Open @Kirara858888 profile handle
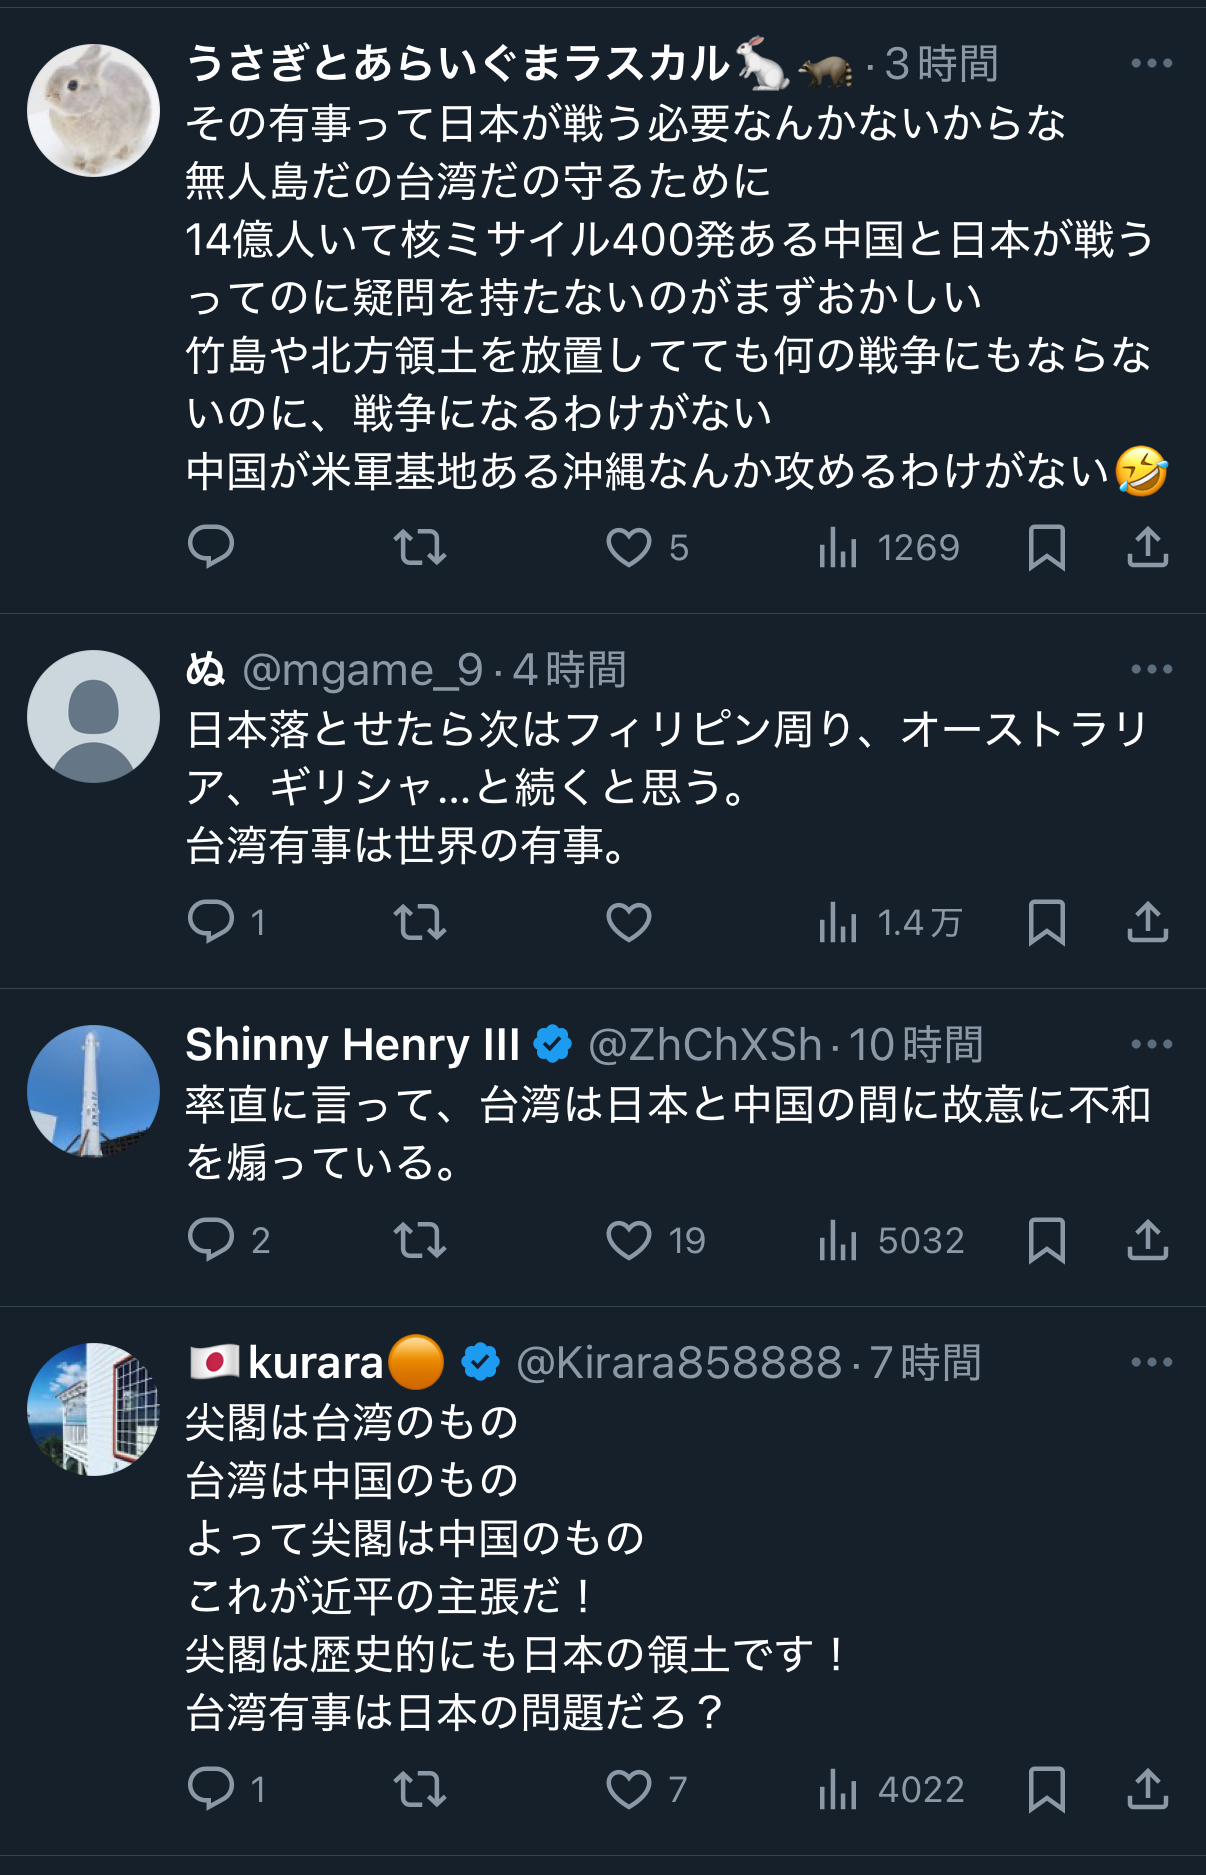This screenshot has width=1206, height=1875. (679, 1363)
